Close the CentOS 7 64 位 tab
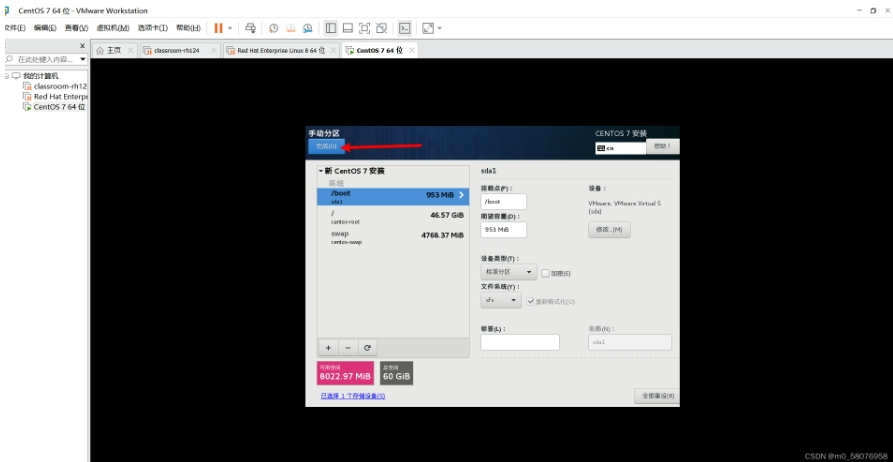893x462 pixels. (x=411, y=50)
